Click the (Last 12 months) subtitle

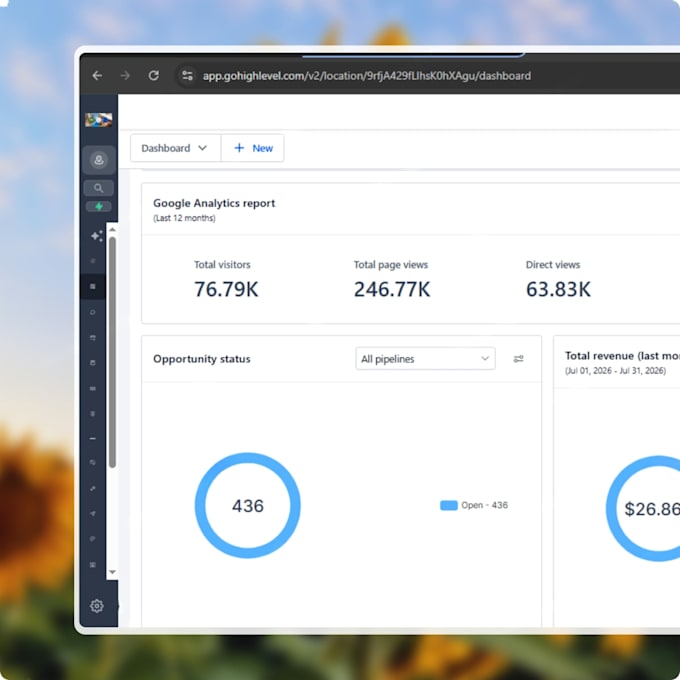coord(184,218)
